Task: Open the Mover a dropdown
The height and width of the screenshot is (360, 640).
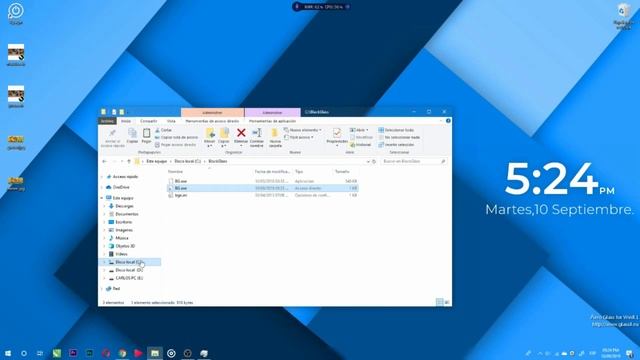Action: coord(209,138)
